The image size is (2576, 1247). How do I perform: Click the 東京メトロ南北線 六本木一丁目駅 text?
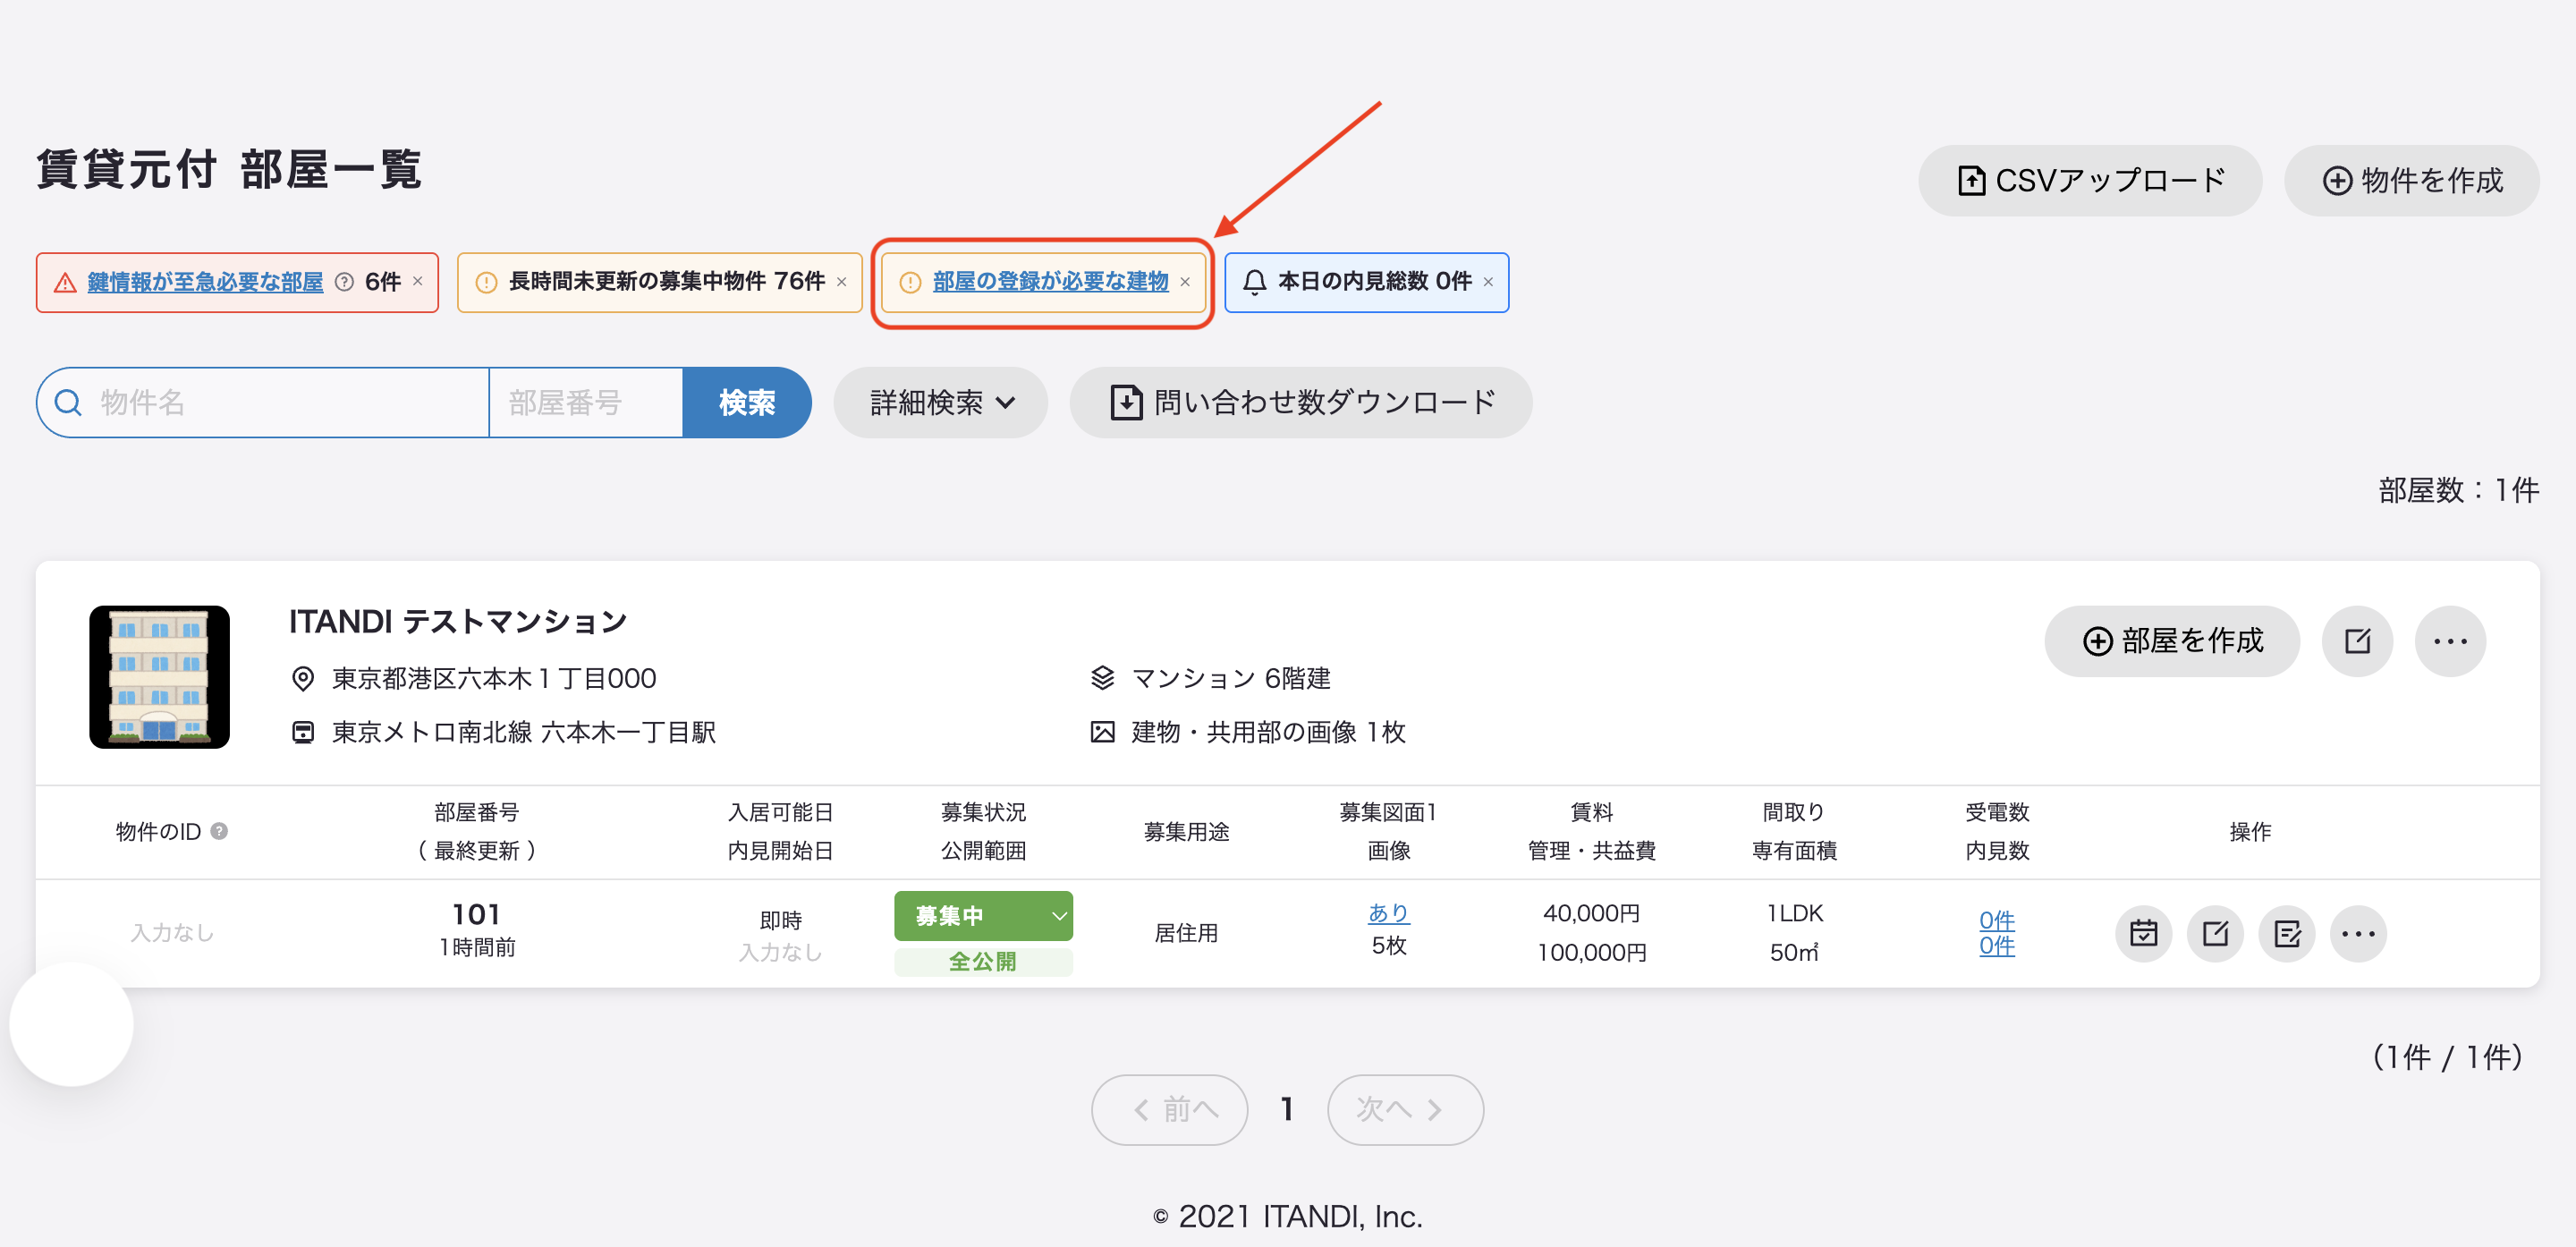tap(524, 732)
